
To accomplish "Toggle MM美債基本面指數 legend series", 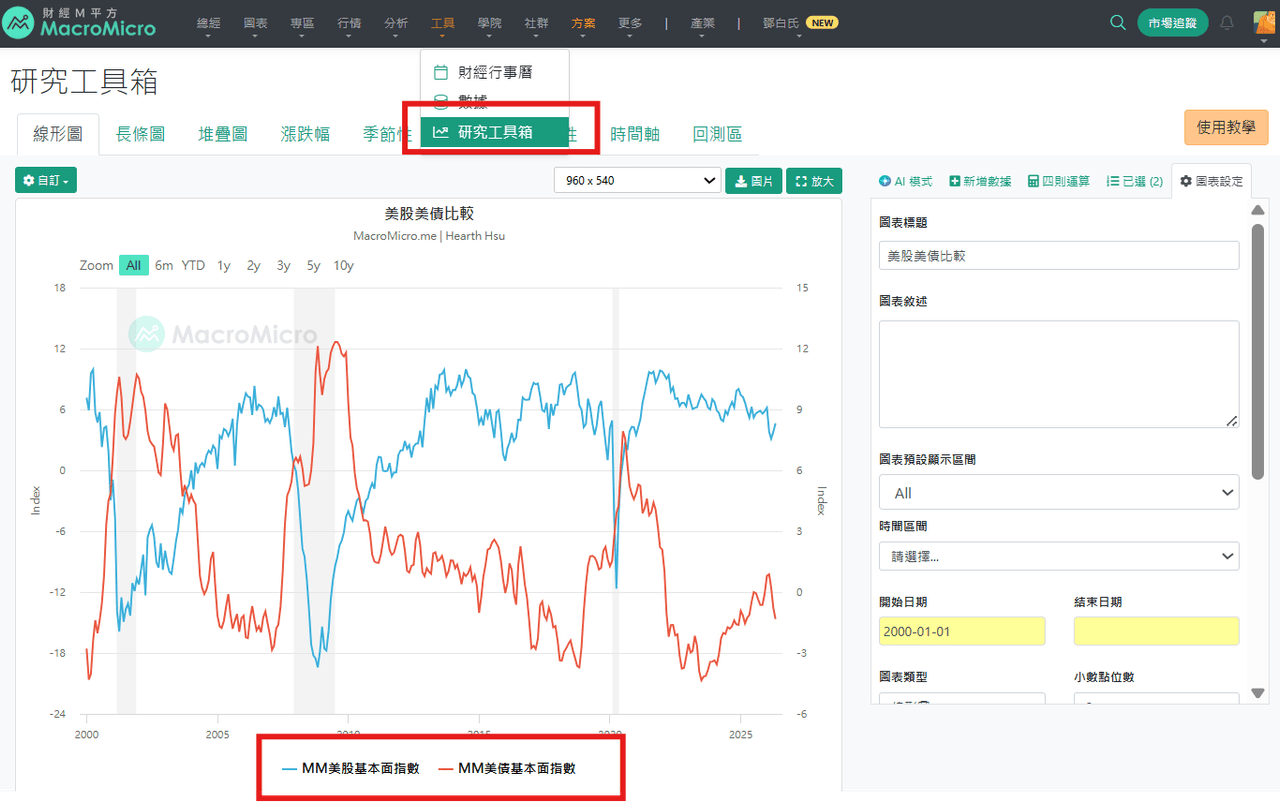I will click(509, 768).
